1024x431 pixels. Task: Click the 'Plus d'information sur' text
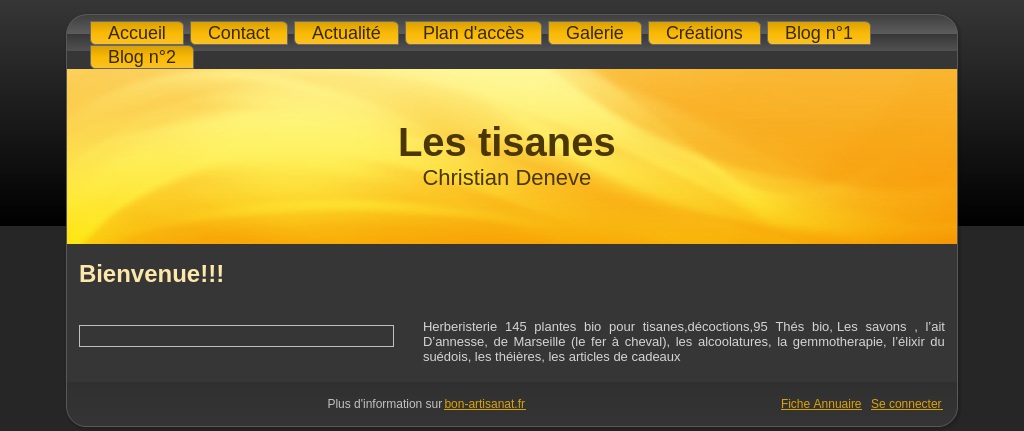coord(385,404)
